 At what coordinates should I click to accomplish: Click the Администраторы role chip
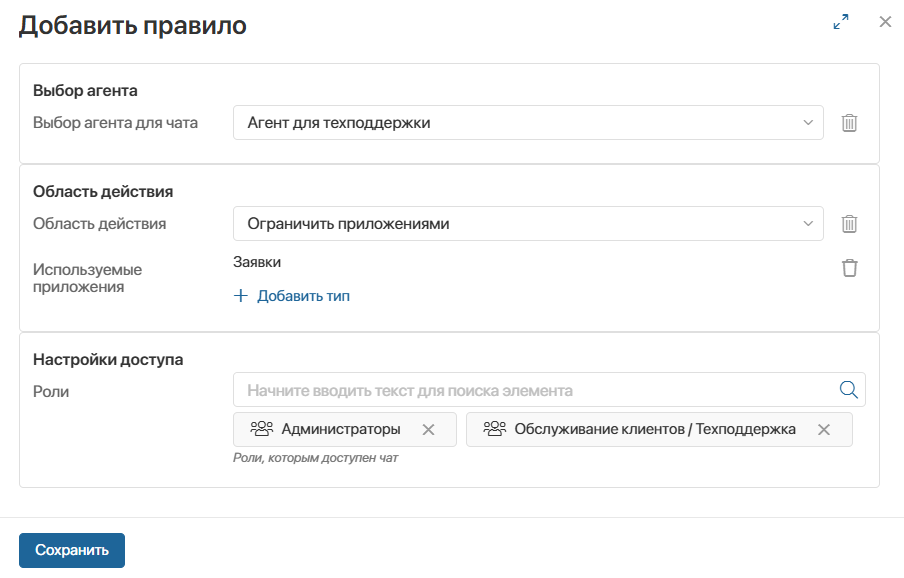(340, 429)
